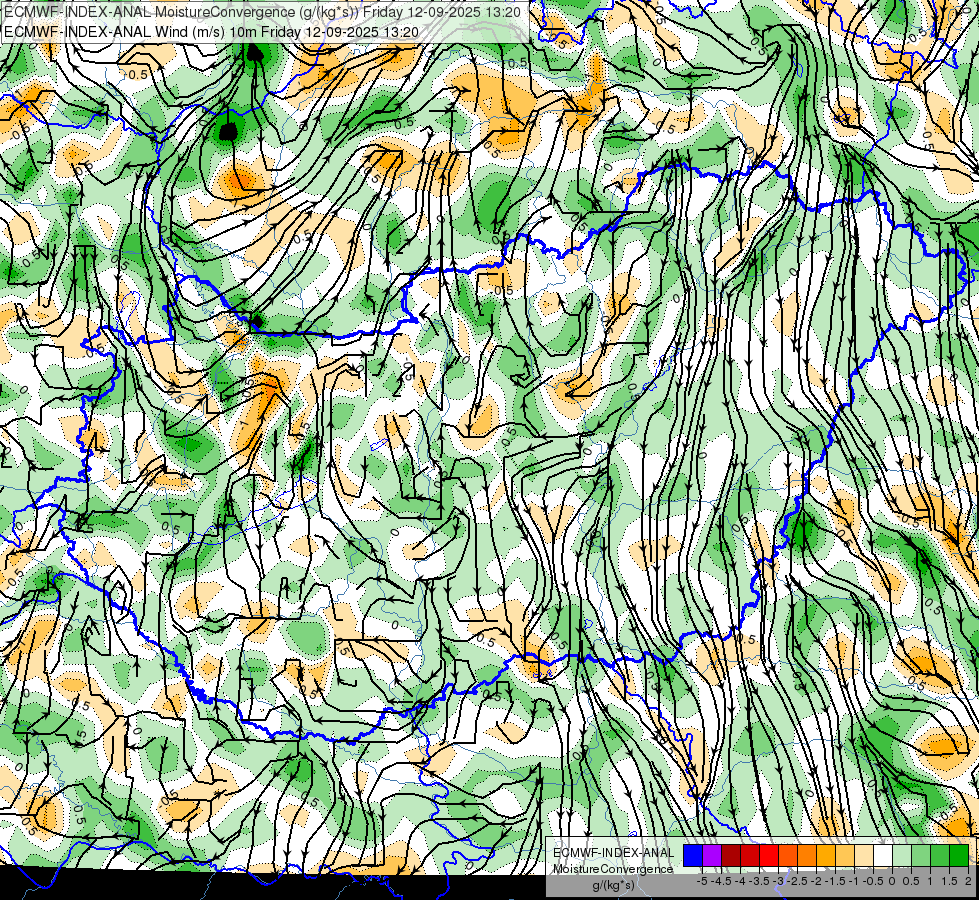
Task: Click the palest green legend swatch
Action: (x=902, y=855)
